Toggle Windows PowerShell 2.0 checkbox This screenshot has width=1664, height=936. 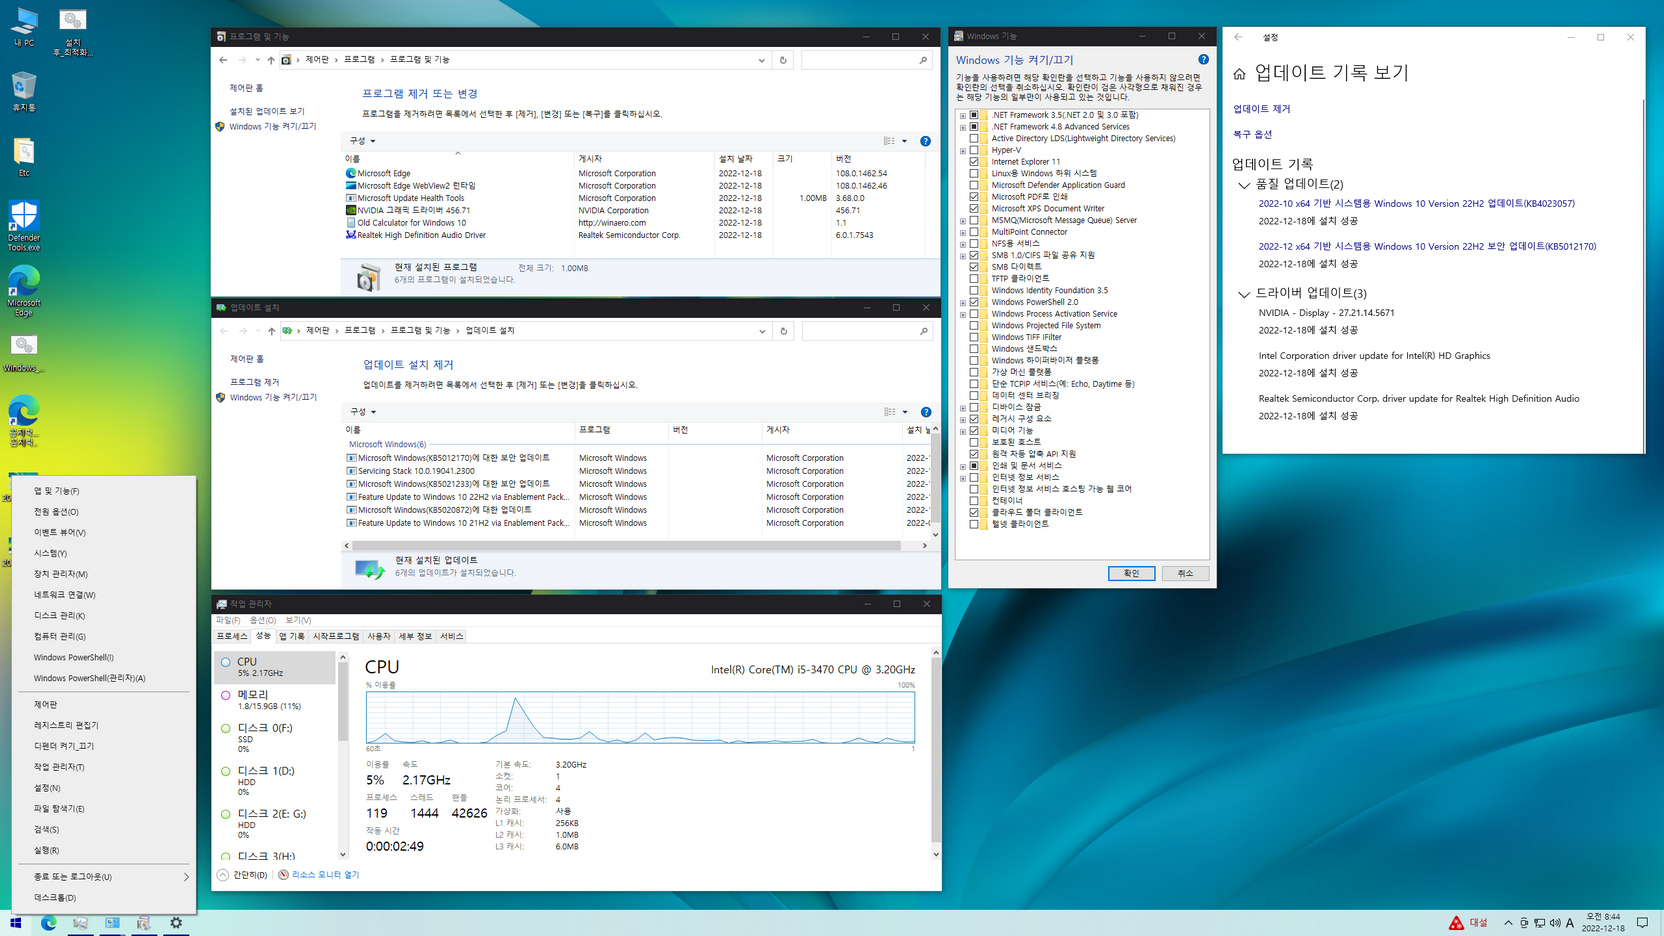[974, 302]
